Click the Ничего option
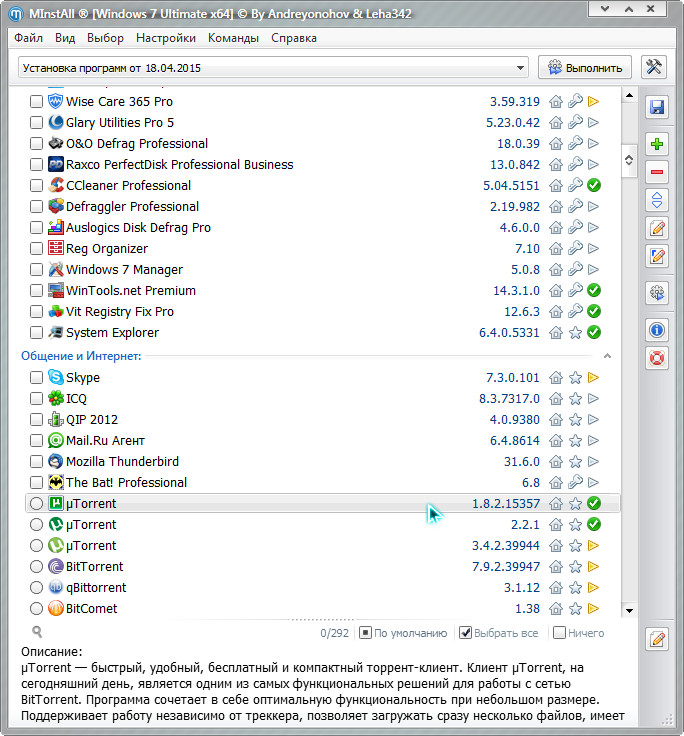The height and width of the screenshot is (736, 684). 578,633
